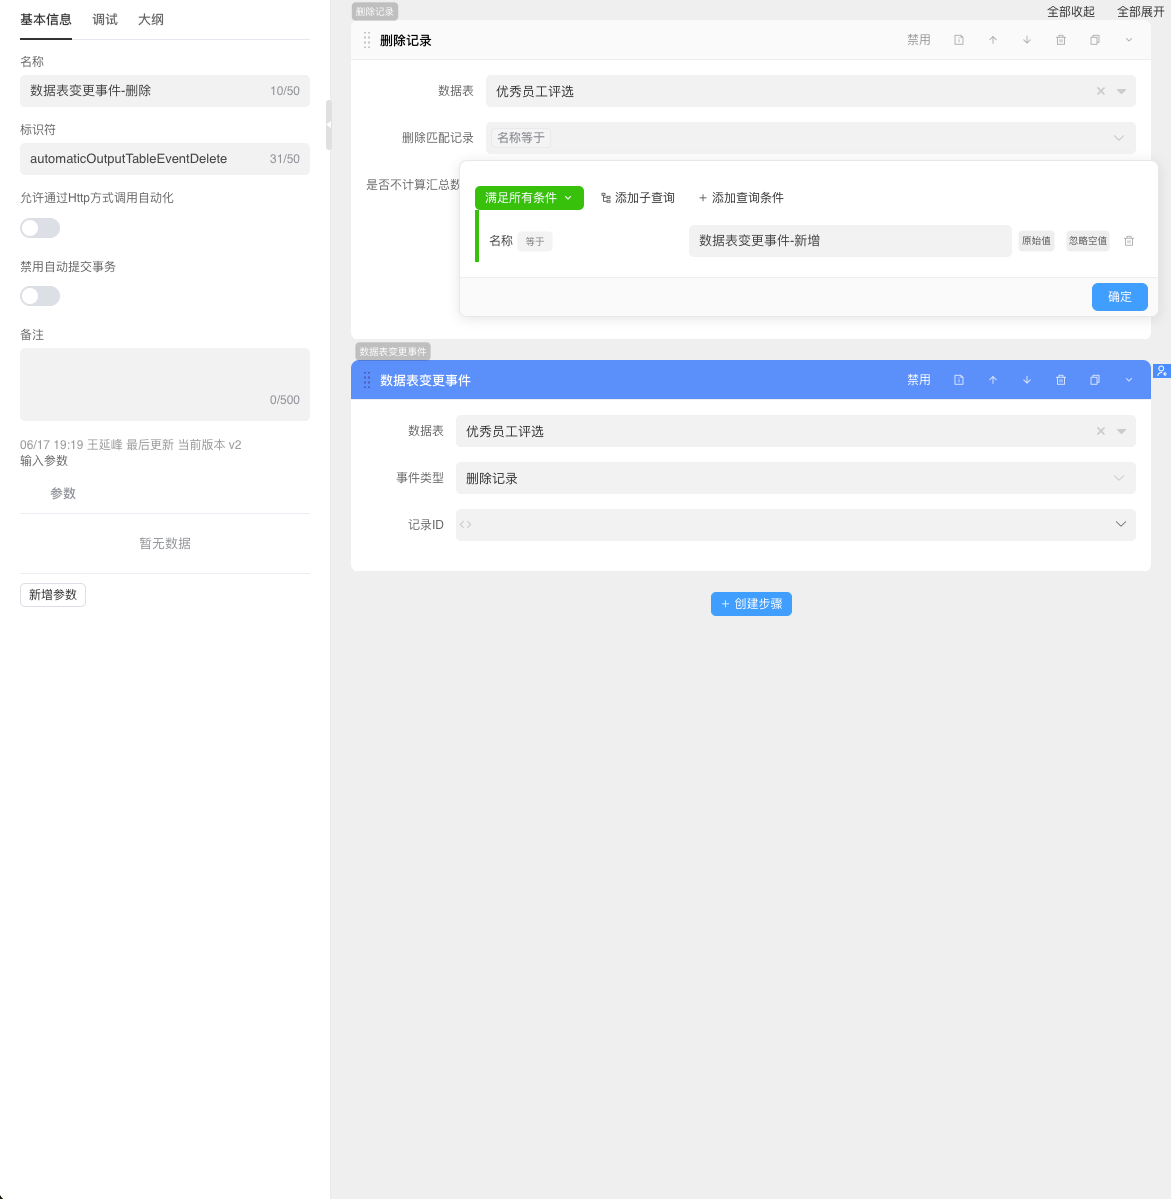The width and height of the screenshot is (1171, 1199).
Task: Move the 删除记录 step down
Action: click(x=1027, y=41)
